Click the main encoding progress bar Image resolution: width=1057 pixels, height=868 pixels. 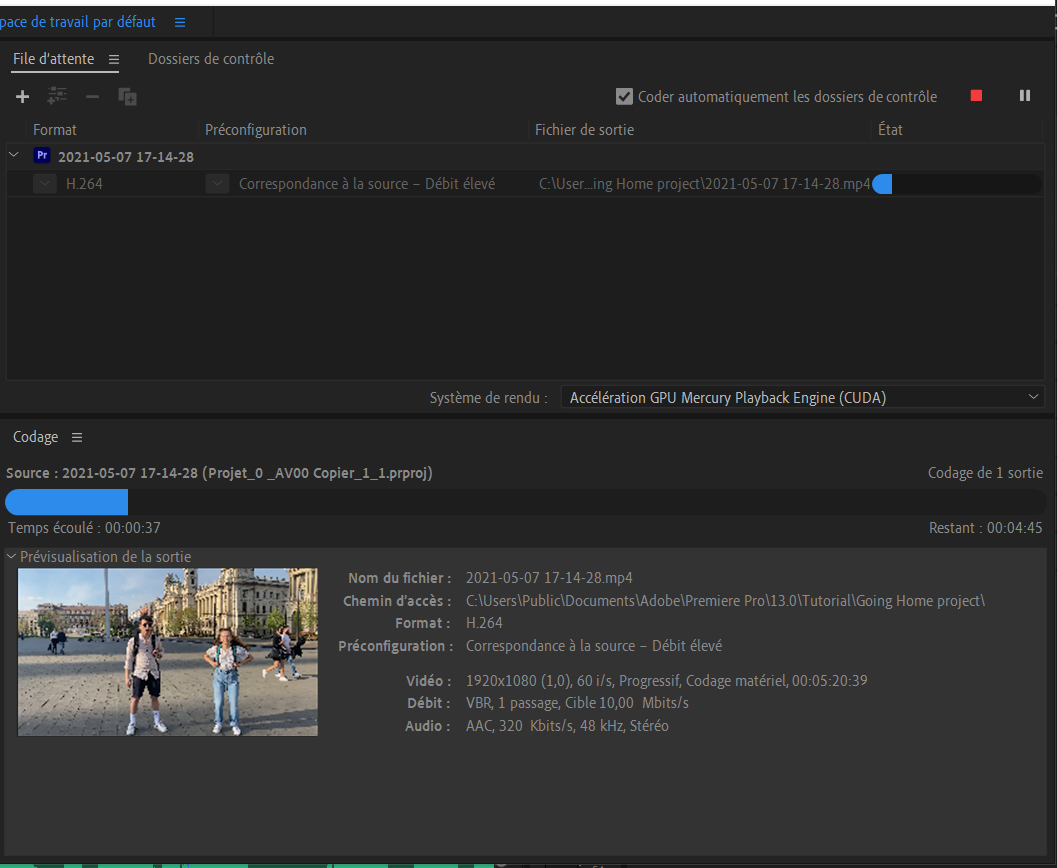click(x=526, y=502)
